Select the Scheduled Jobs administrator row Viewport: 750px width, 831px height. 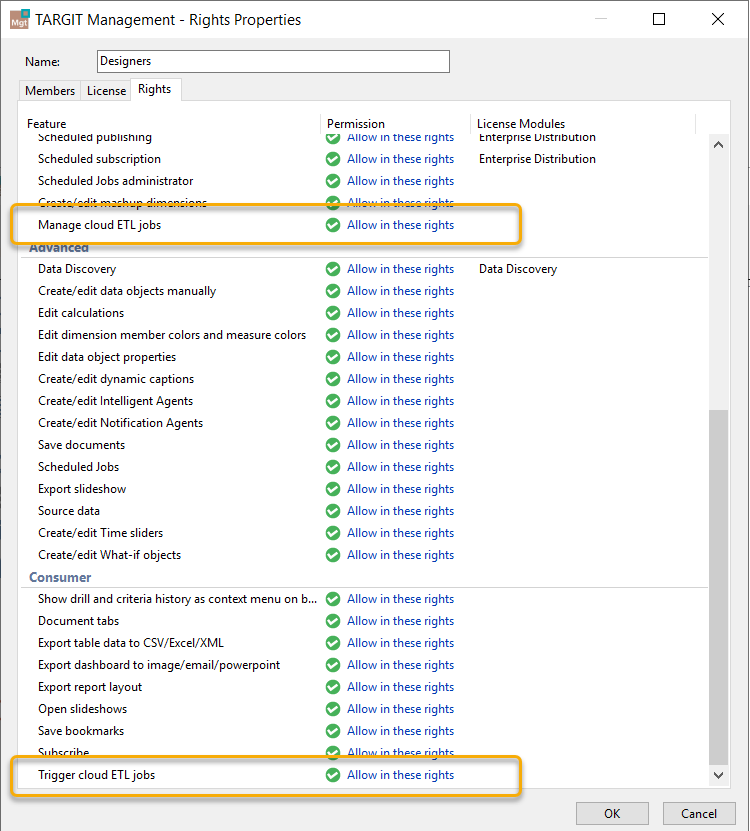(x=364, y=181)
